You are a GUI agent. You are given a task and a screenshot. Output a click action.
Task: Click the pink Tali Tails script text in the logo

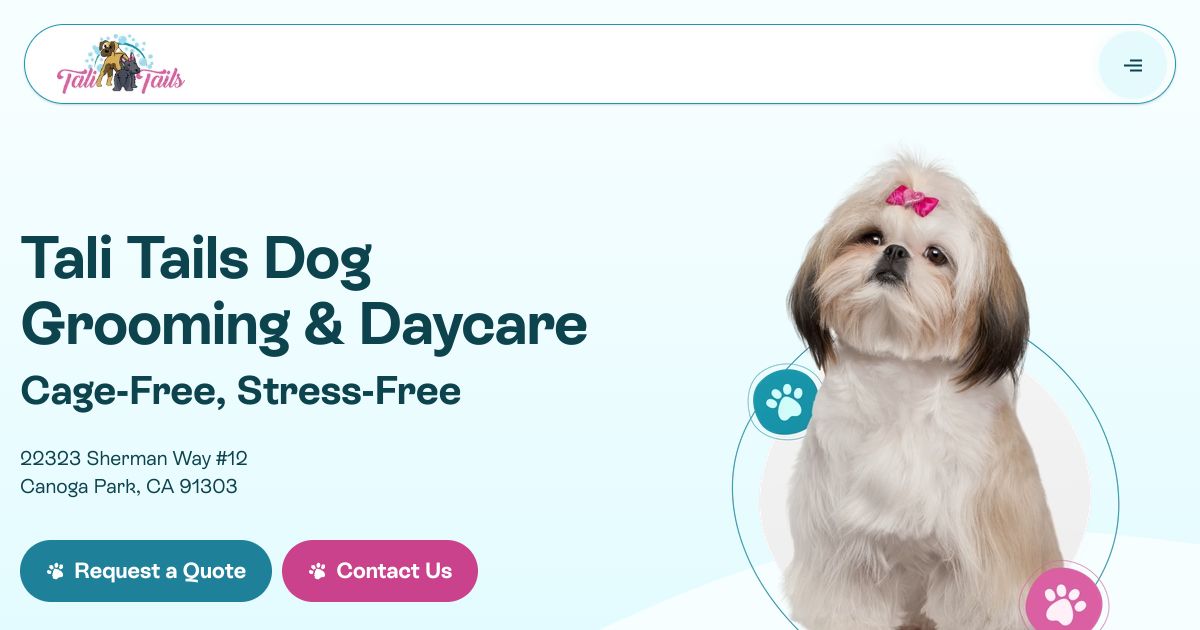(x=121, y=81)
